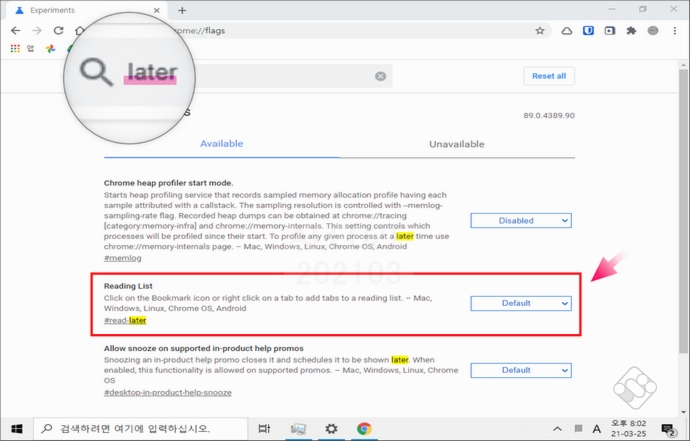Switch to the Available tab
Viewport: 690px width, 441px height.
coord(221,144)
